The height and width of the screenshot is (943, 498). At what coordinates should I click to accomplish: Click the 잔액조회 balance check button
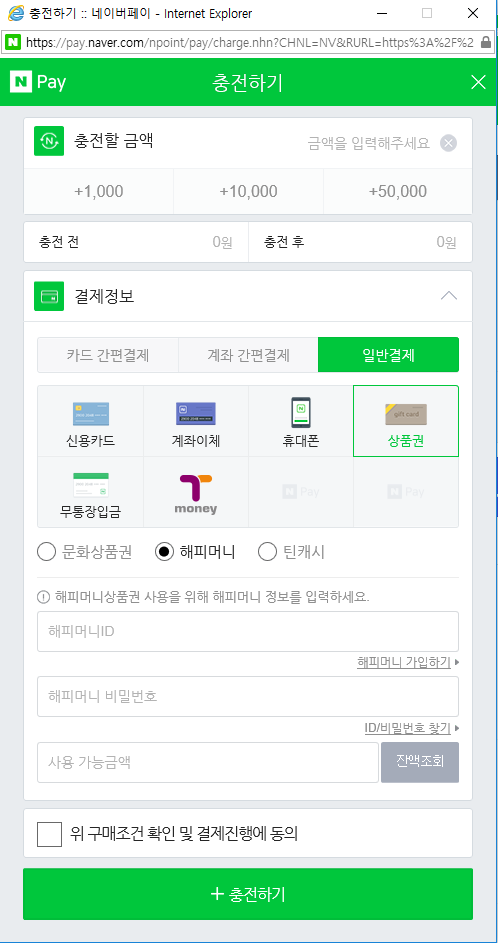point(420,762)
